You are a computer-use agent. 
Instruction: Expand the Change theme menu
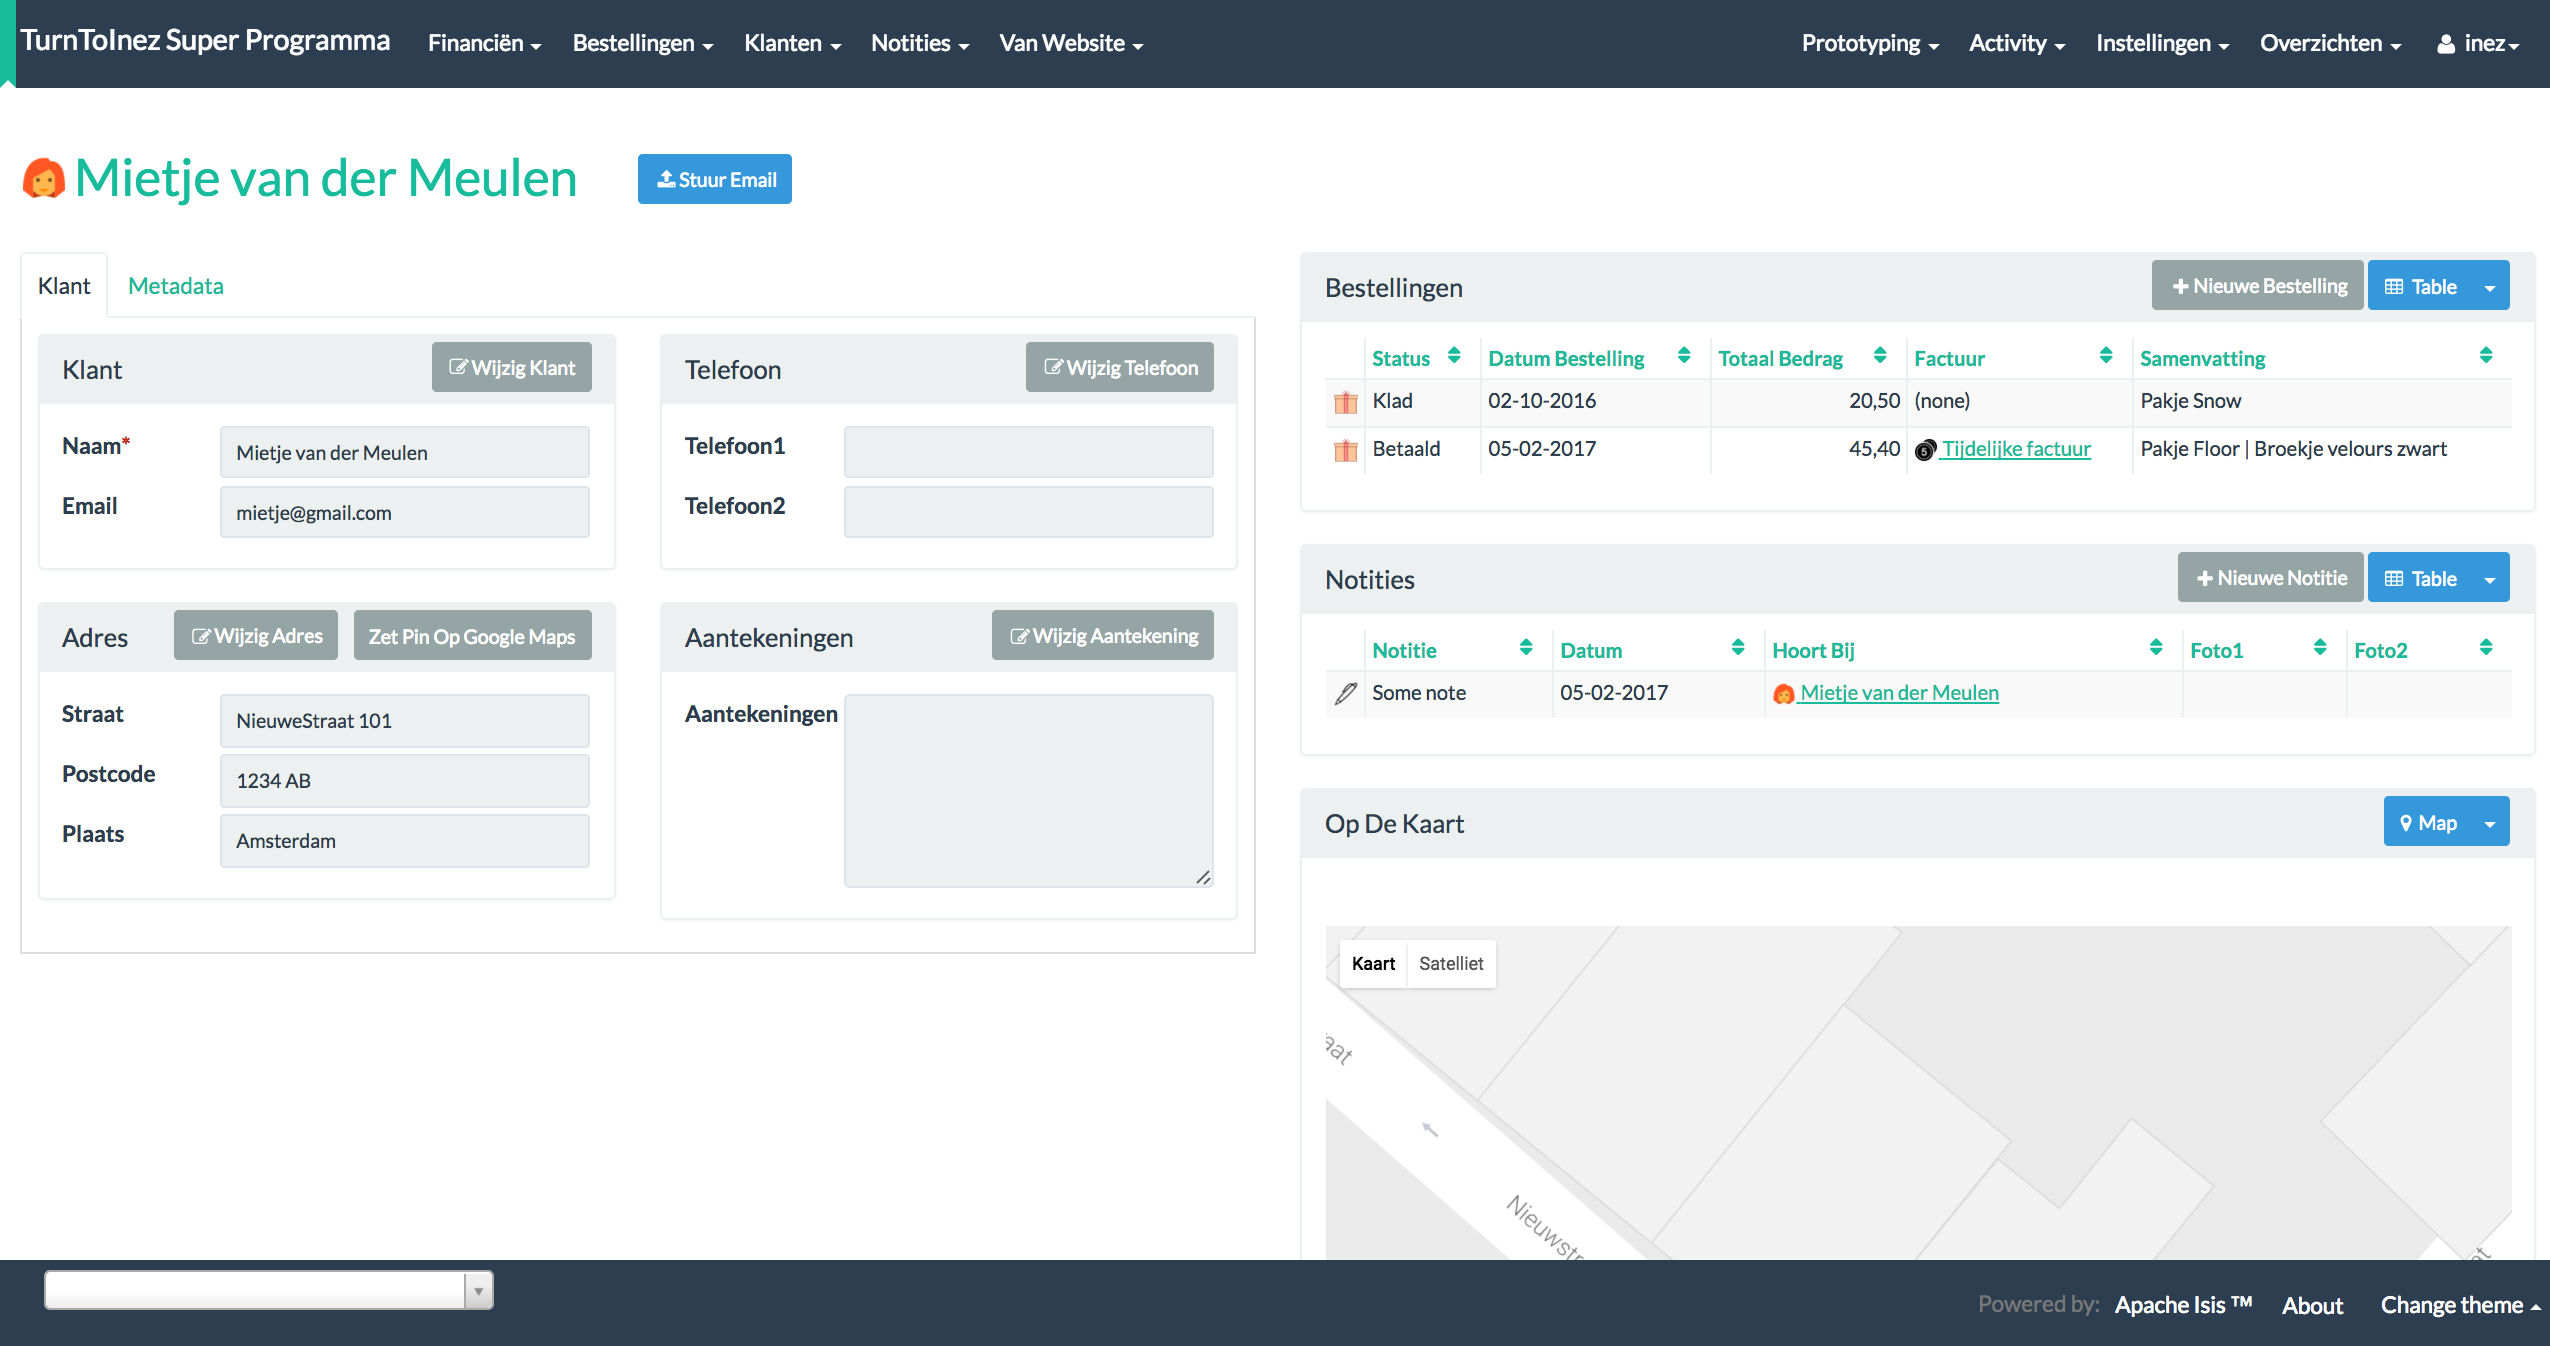[2460, 1305]
